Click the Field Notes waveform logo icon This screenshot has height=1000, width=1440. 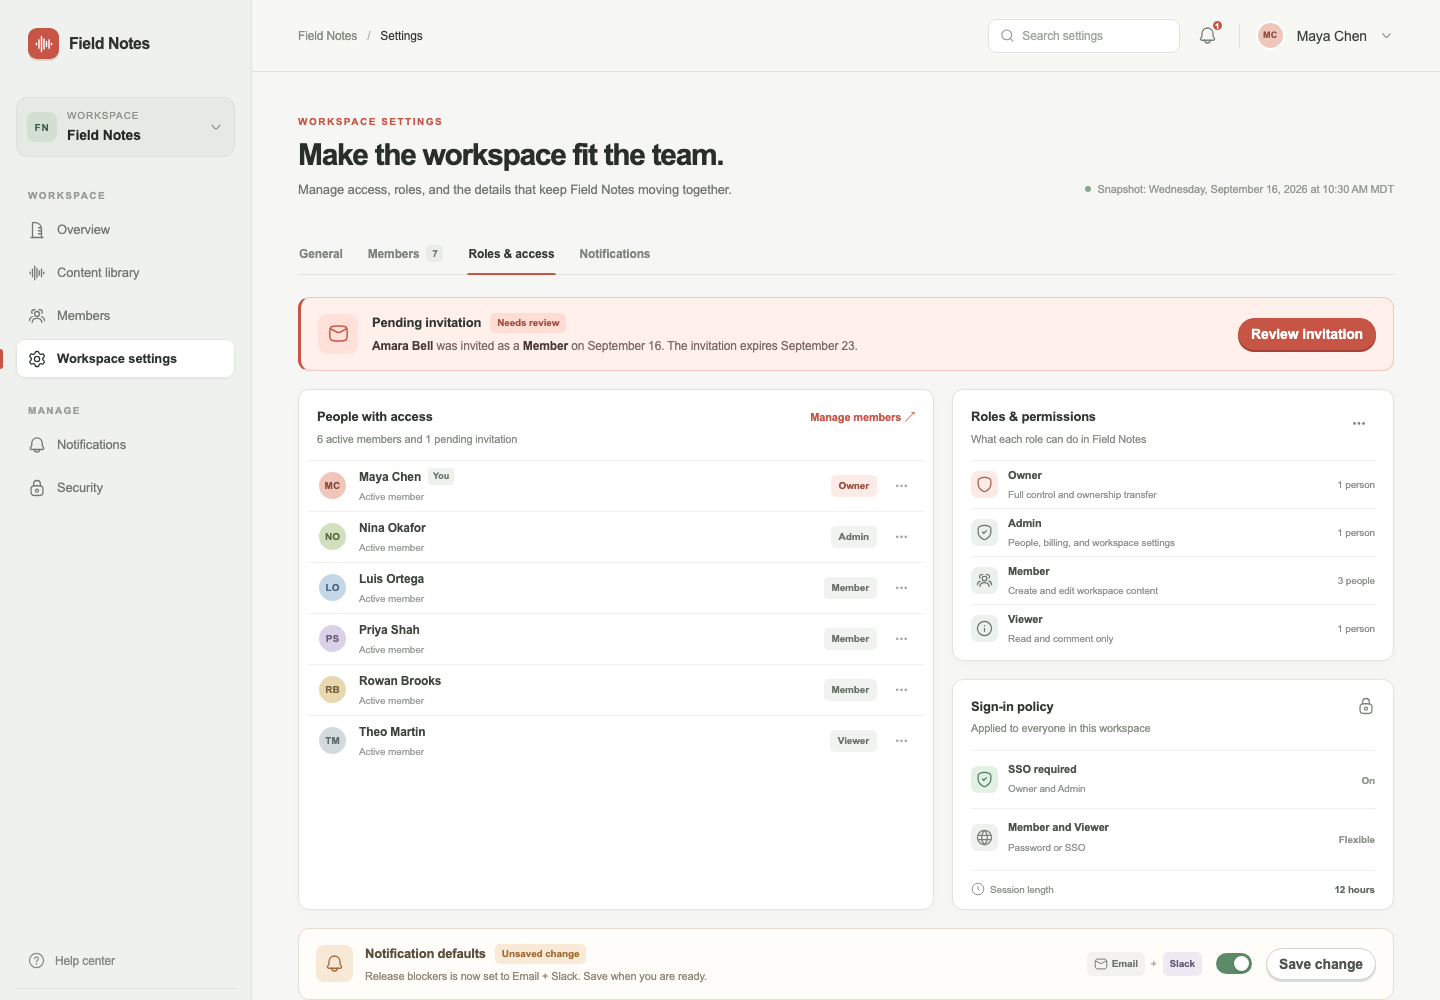[43, 43]
